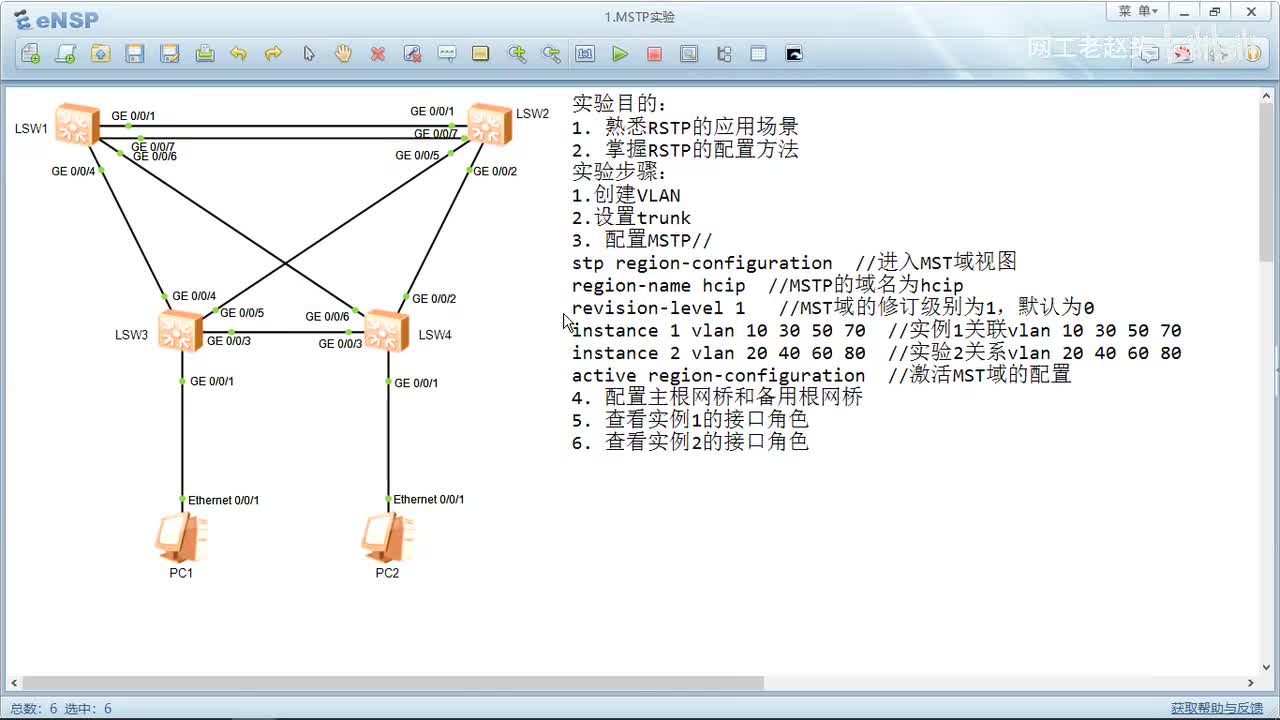1280x720 pixels.
Task: Click the revision-level 1 line
Action: coord(833,308)
